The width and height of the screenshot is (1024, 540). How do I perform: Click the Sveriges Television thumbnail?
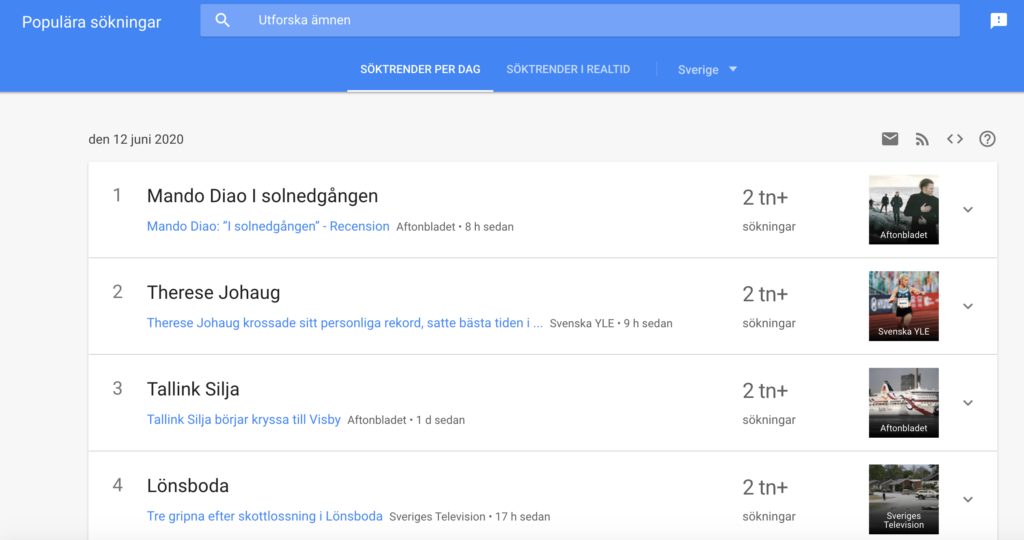pyautogui.click(x=904, y=500)
